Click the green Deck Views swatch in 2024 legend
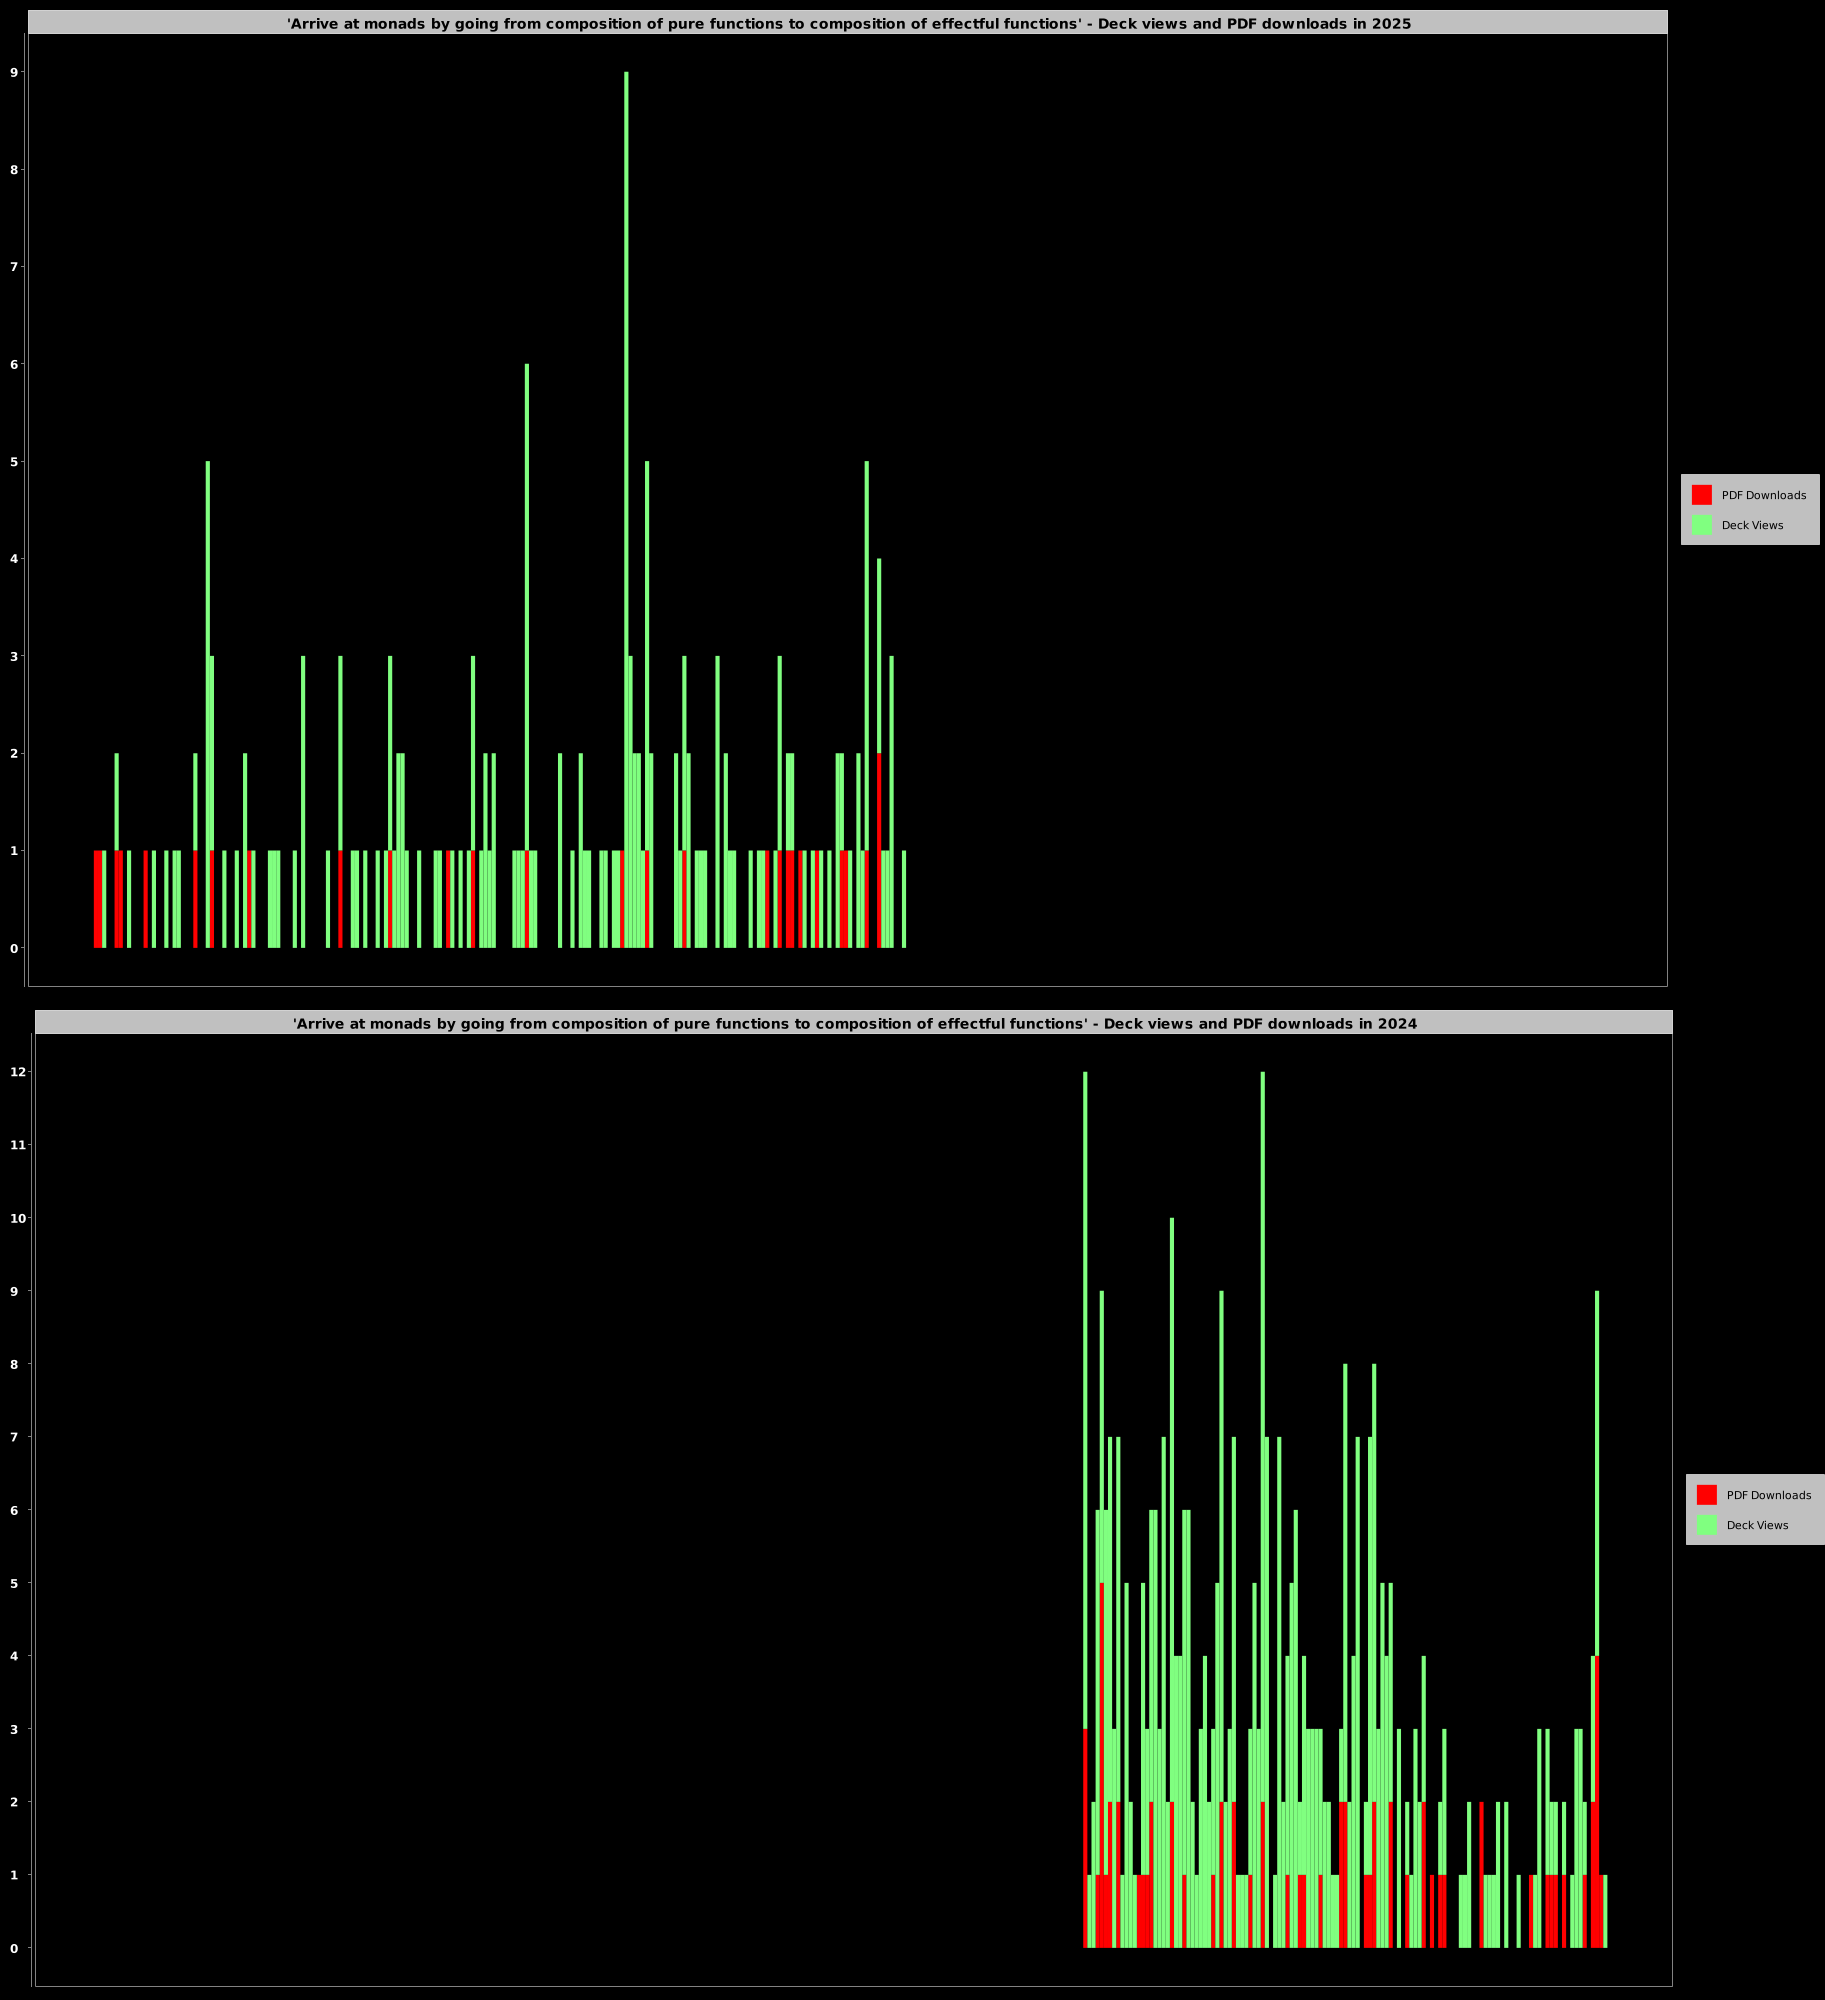1825x2000 pixels. coord(1706,1525)
